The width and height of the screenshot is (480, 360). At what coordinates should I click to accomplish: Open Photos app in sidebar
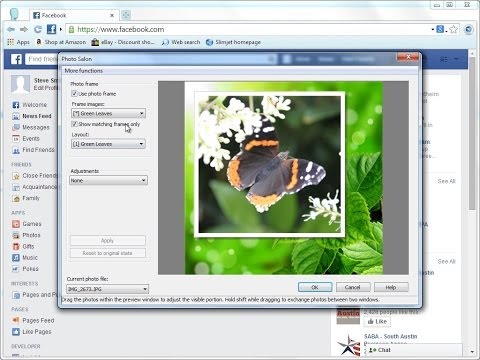(x=26, y=235)
